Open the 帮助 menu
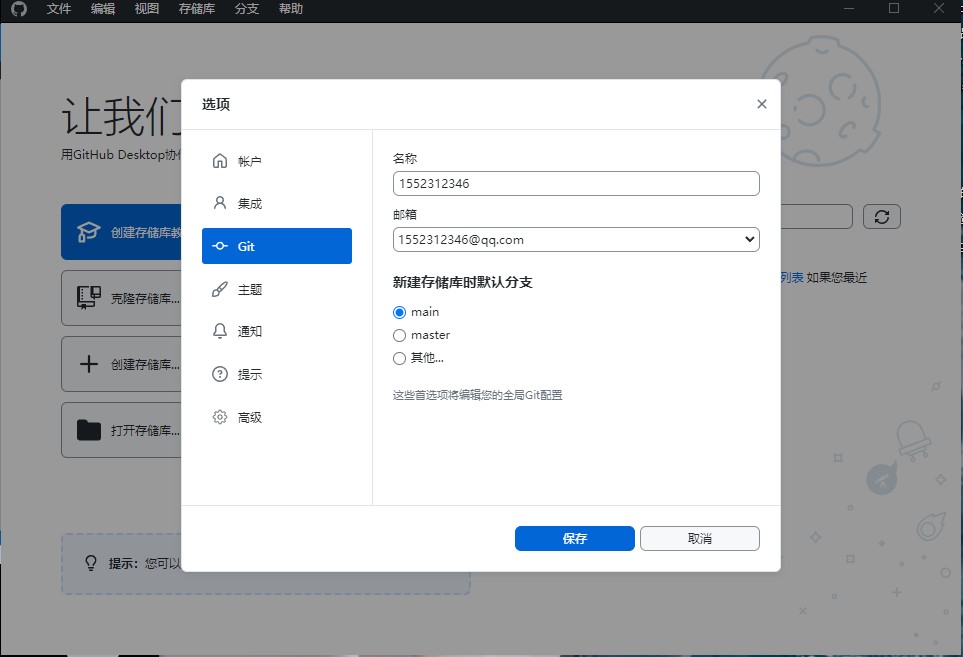This screenshot has height=657, width=963. point(290,9)
